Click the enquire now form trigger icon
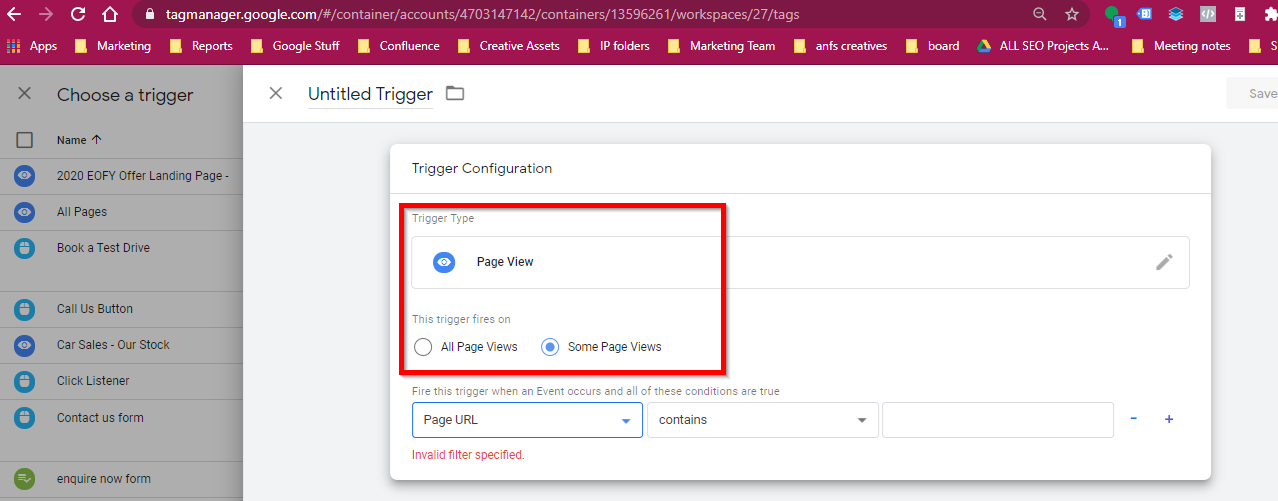The height and width of the screenshot is (501, 1278). point(25,479)
